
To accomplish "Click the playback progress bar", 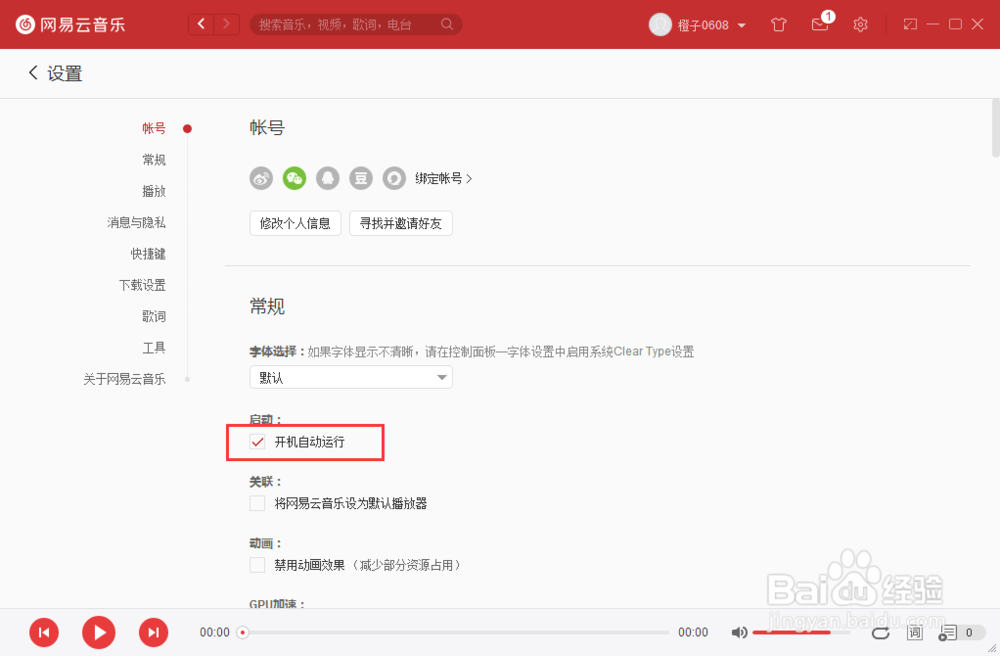I will pos(454,632).
